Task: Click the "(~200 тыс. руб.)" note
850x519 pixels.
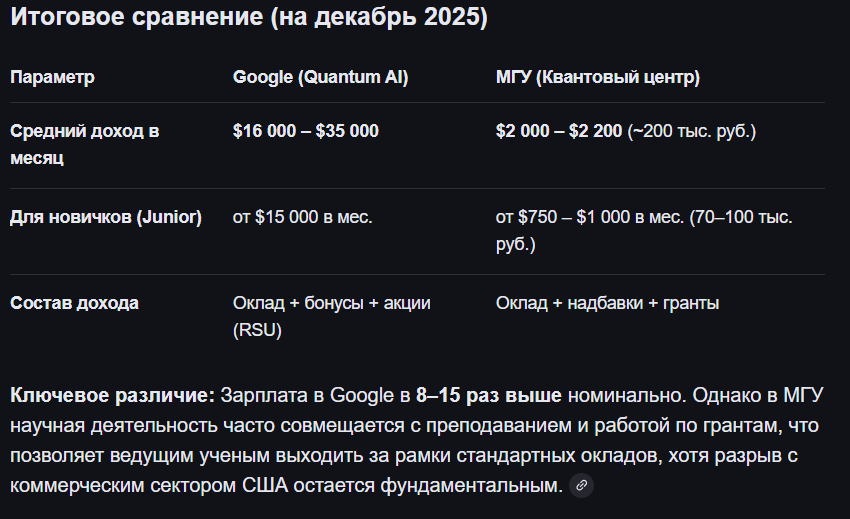Action: click(x=691, y=131)
